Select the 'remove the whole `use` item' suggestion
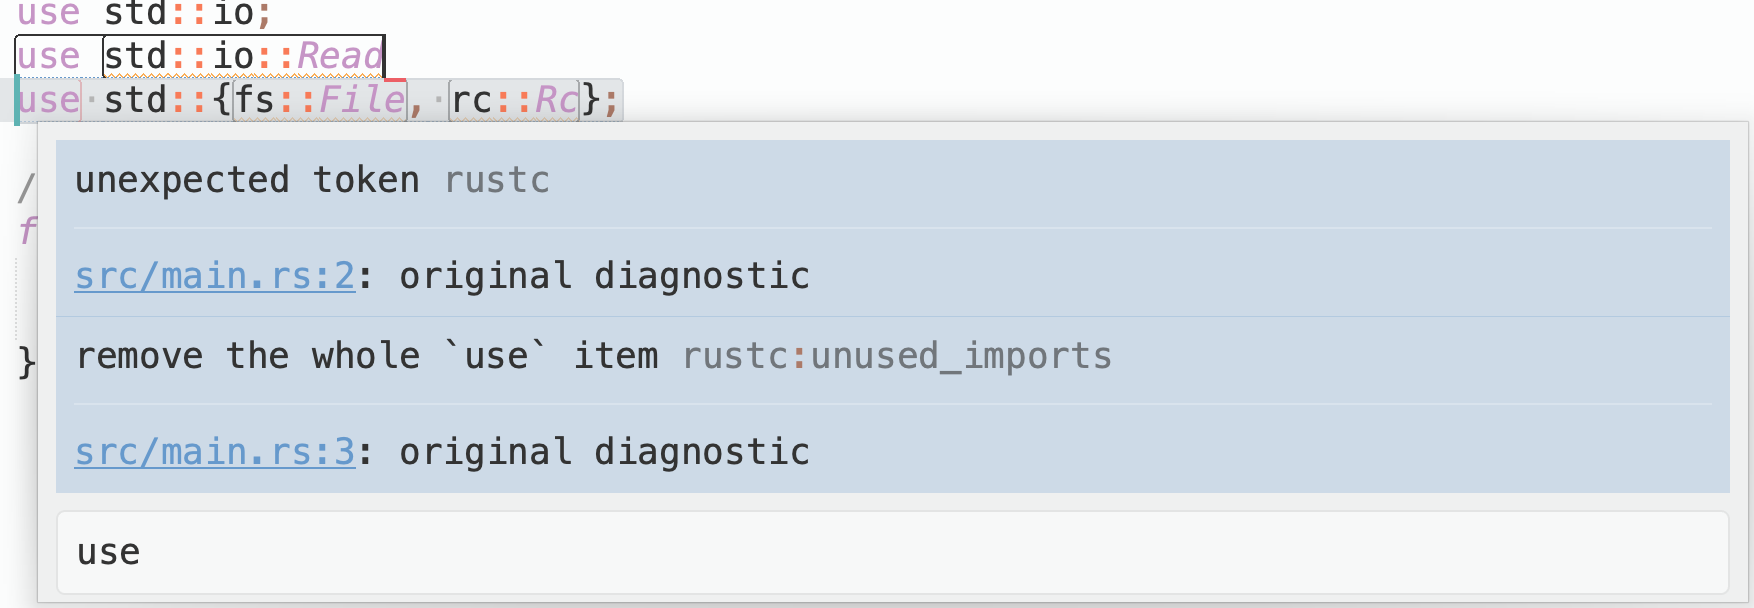Screen dimensions: 1754x608 (x=370, y=355)
